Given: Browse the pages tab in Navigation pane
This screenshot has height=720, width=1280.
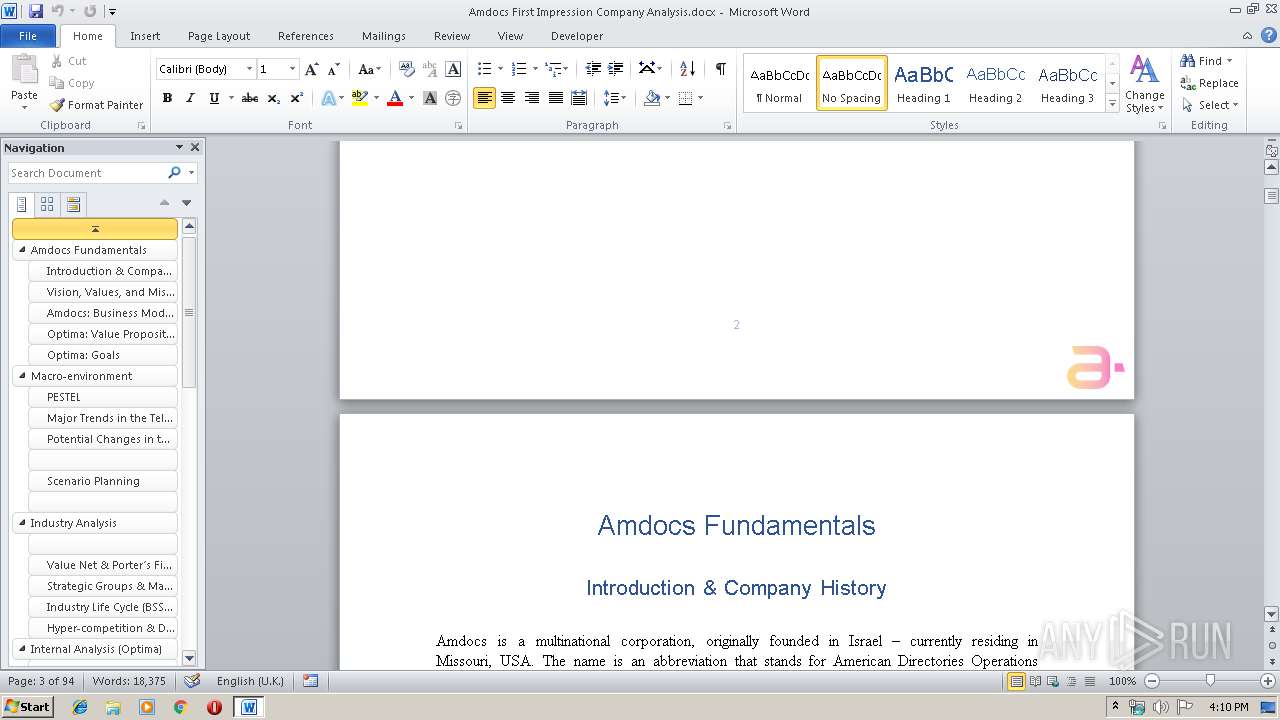Looking at the screenshot, I should coord(47,204).
